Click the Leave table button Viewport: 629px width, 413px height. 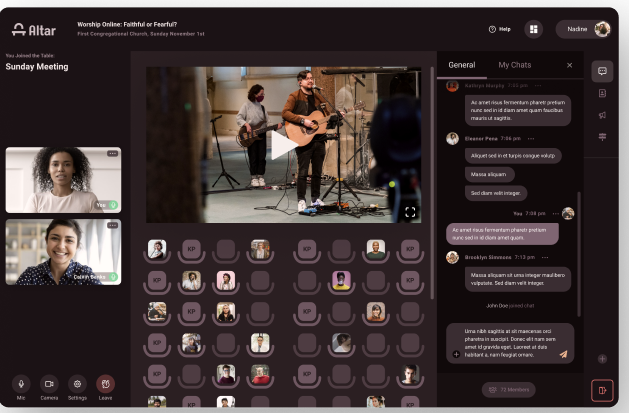[106, 384]
